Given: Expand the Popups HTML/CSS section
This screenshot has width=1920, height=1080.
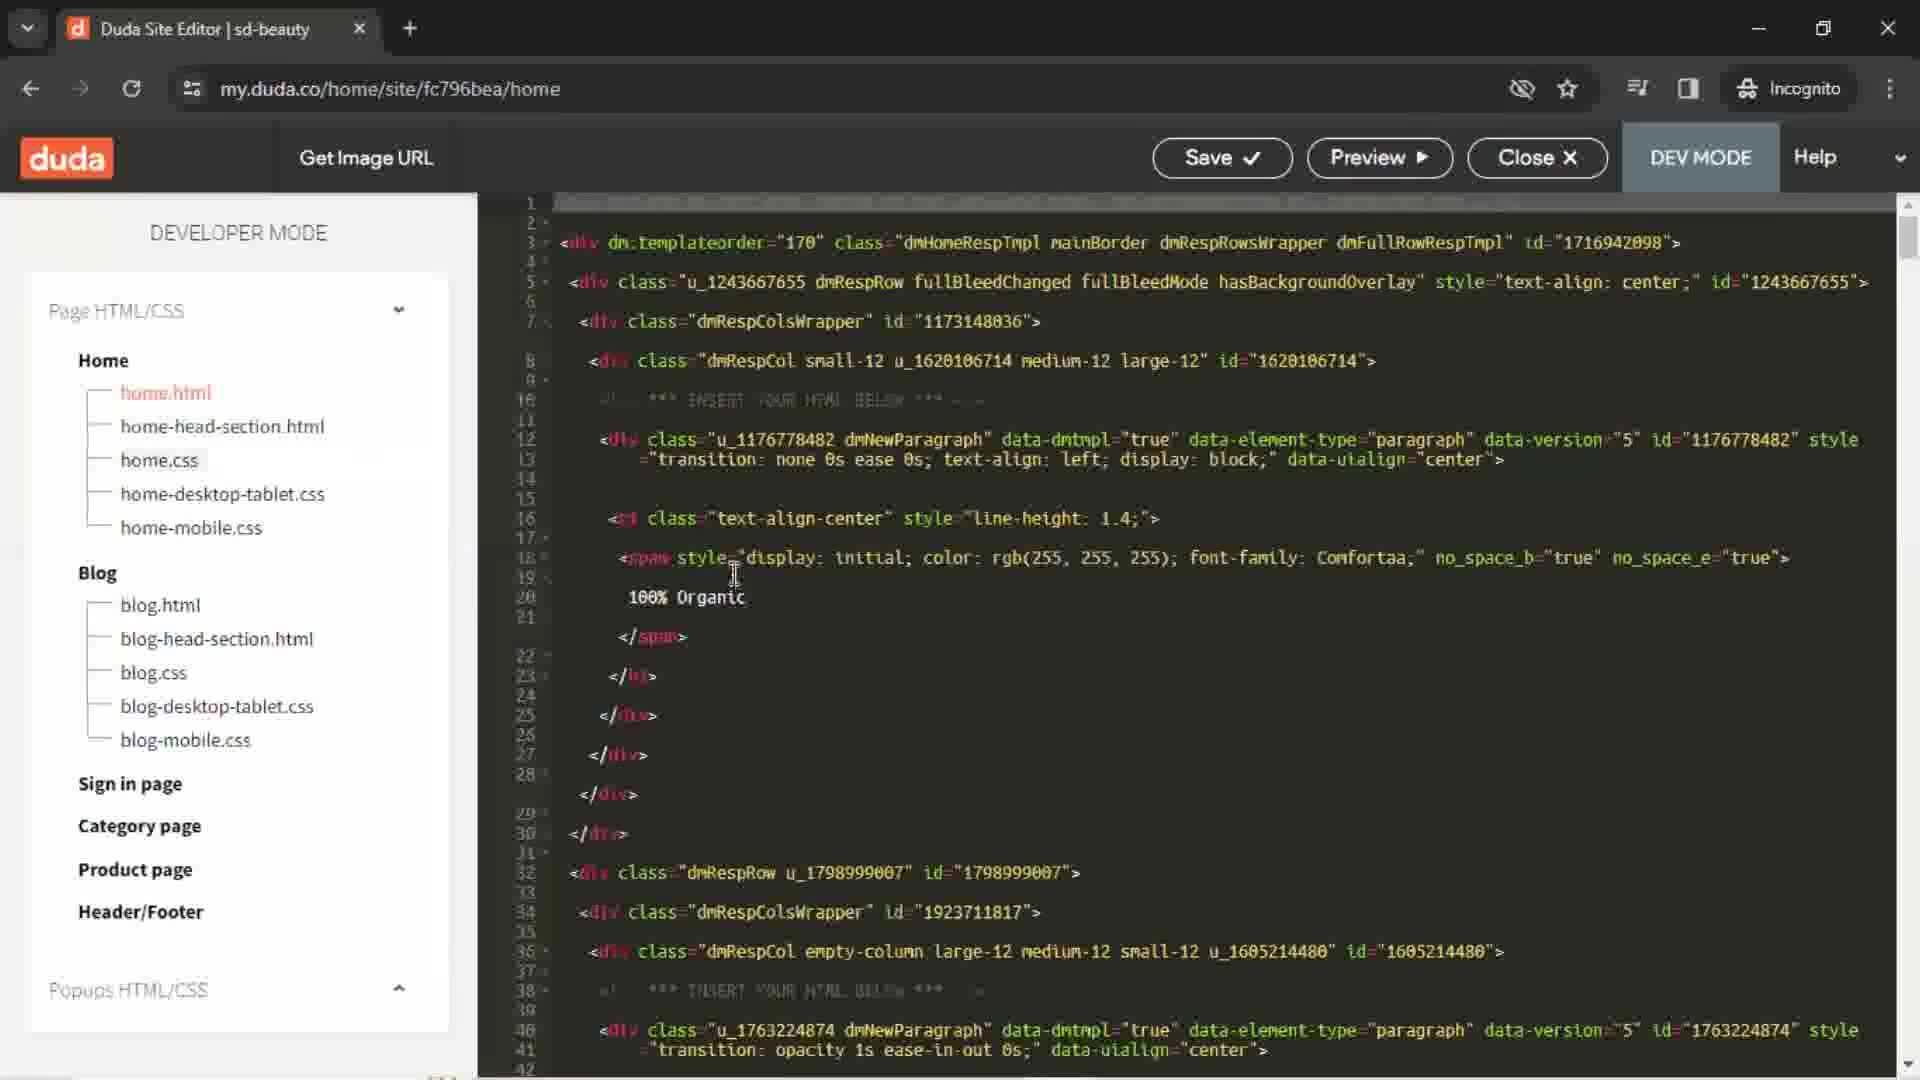Looking at the screenshot, I should point(399,989).
